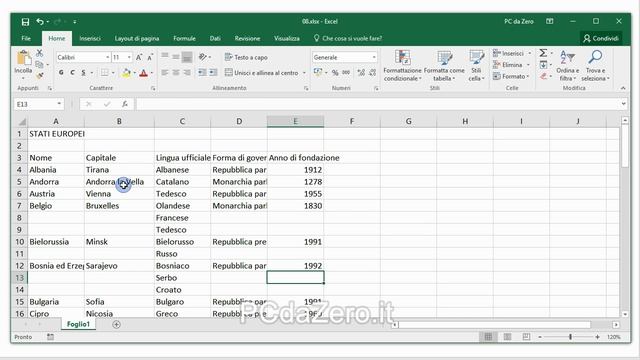Switch to Page Layout view icon
Screen dimensions: 640x360
point(507,337)
